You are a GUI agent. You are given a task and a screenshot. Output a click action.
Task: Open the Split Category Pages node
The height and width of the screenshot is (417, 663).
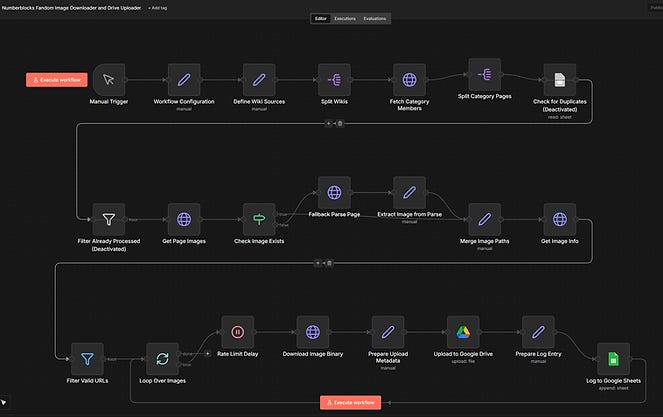(x=485, y=74)
